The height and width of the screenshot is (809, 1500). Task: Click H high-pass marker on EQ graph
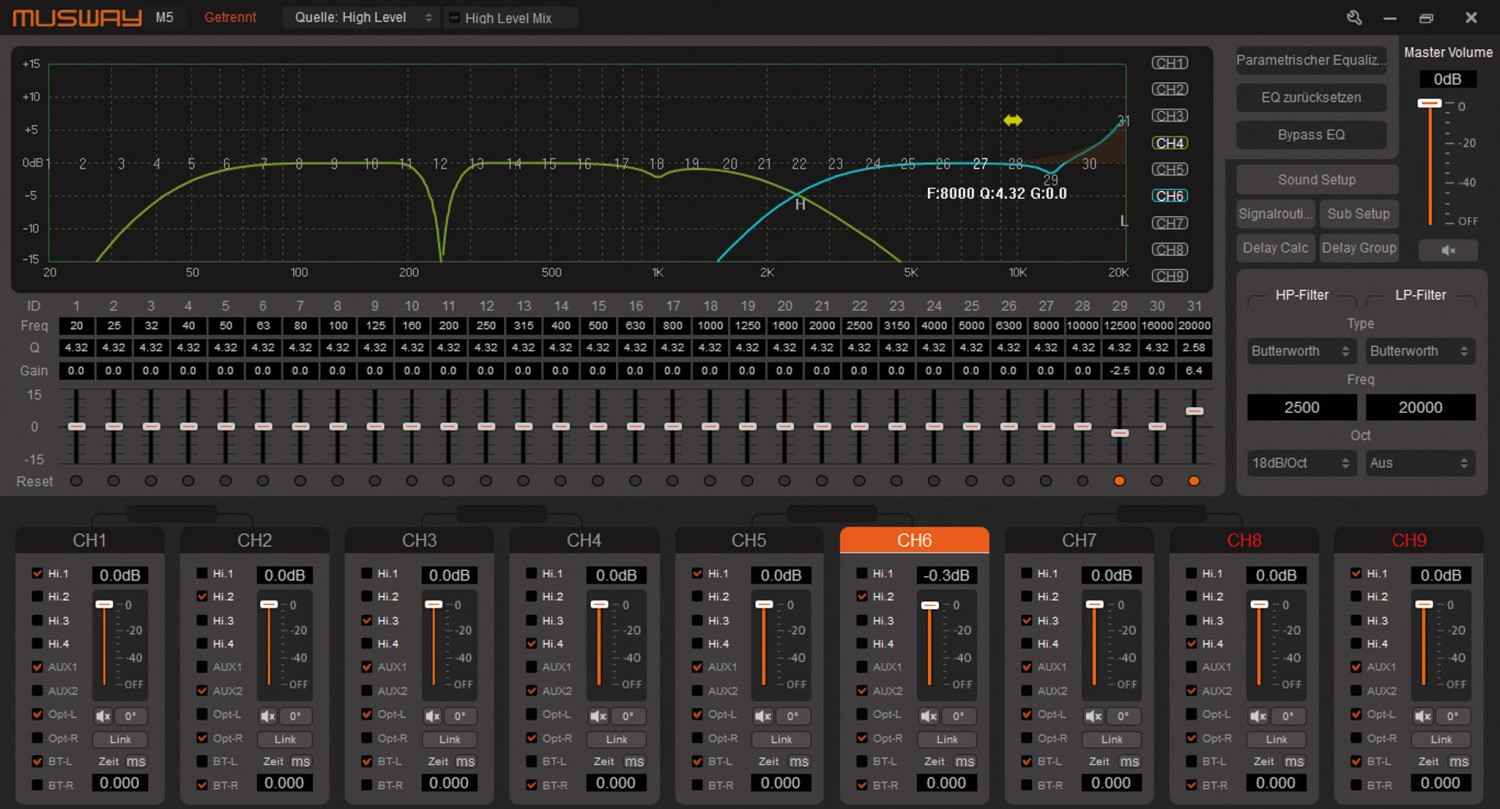pos(800,205)
